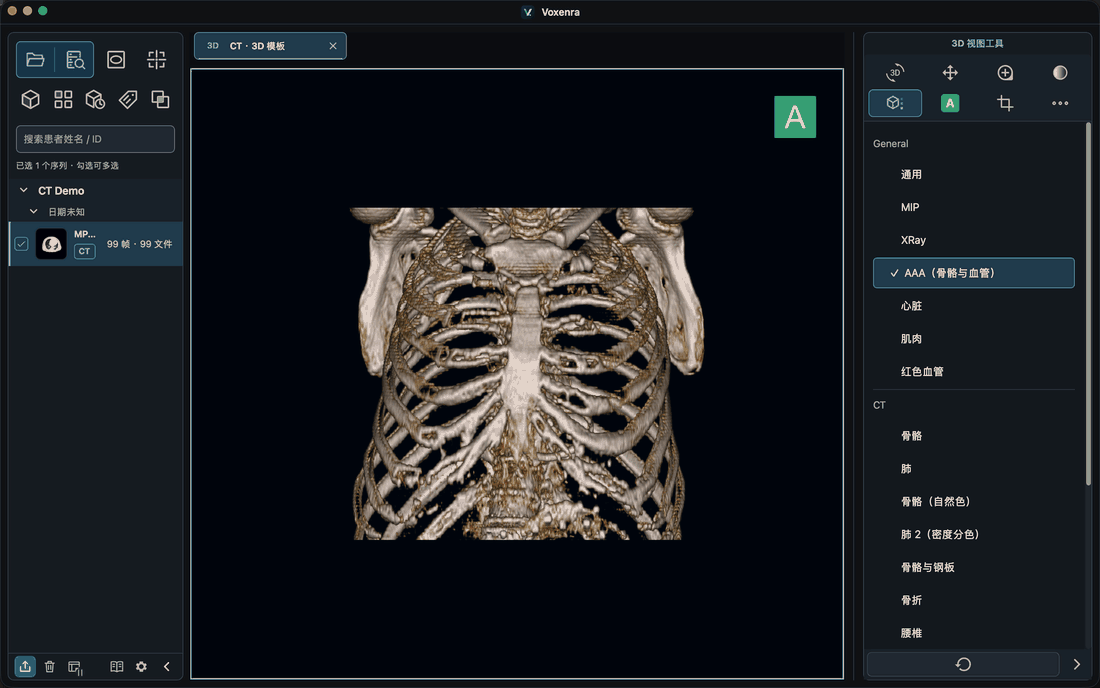Click the preset list scrollbar

coord(1088,304)
